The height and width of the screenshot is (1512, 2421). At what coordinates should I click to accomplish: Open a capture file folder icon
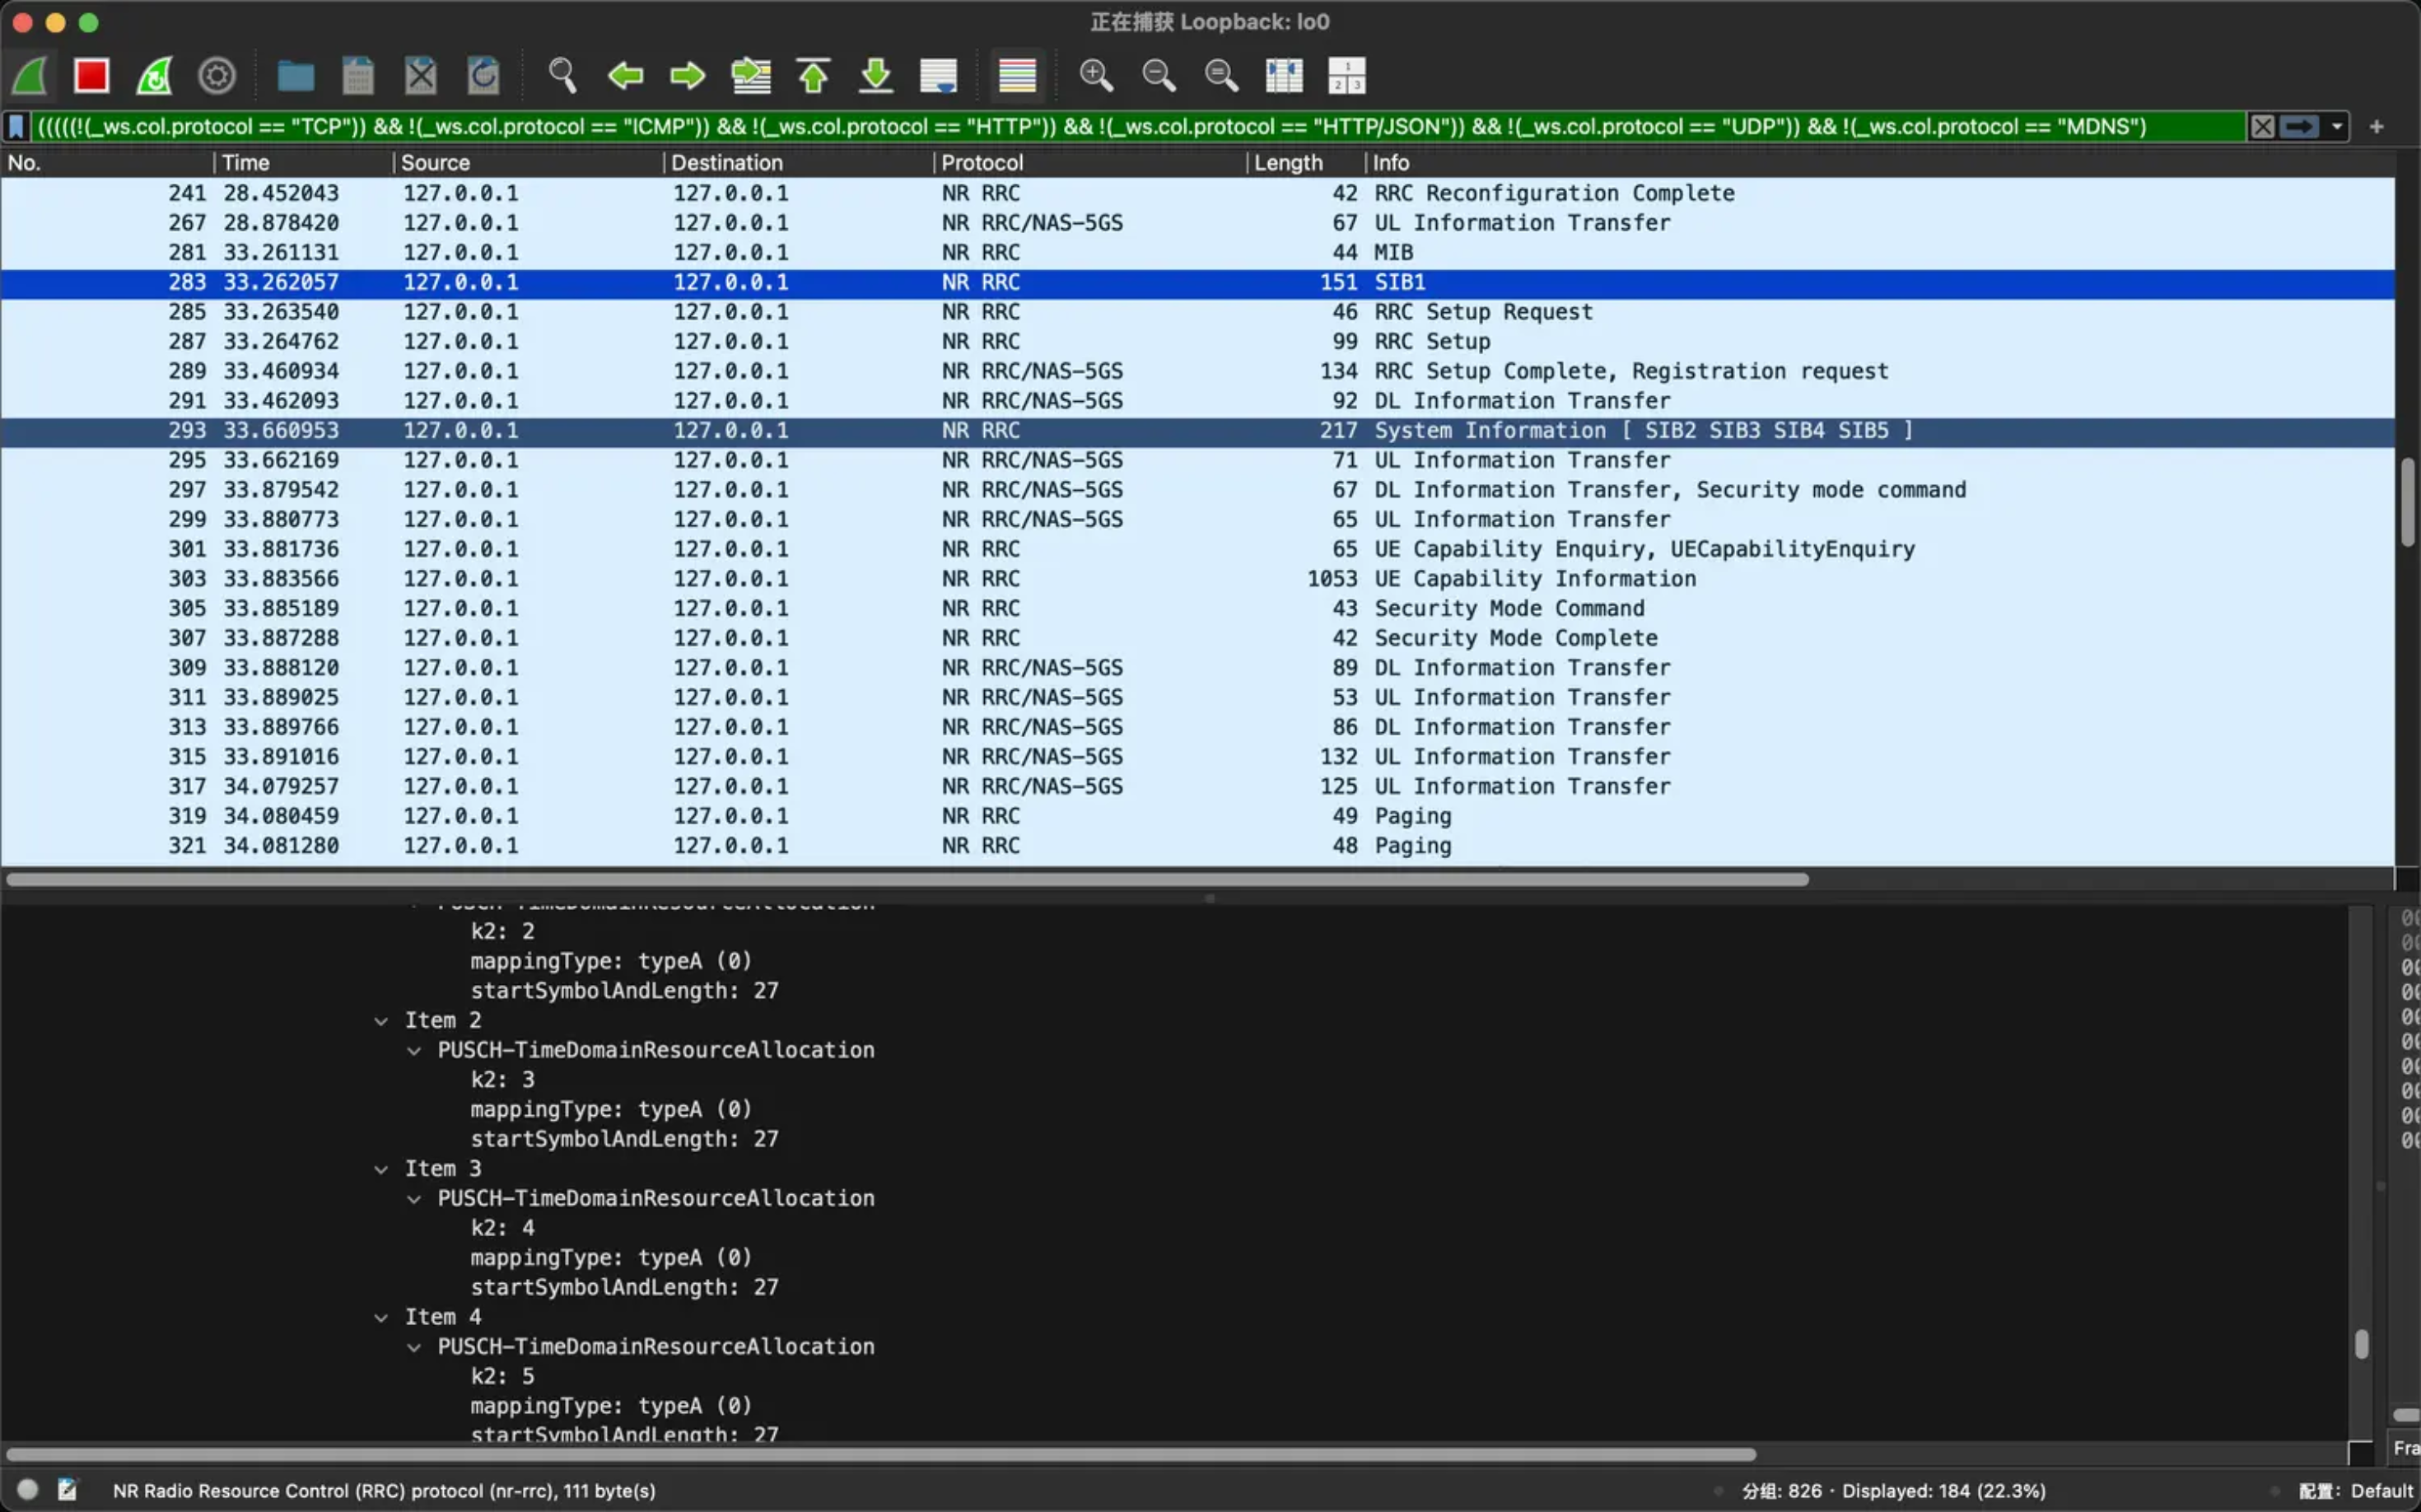coord(295,76)
